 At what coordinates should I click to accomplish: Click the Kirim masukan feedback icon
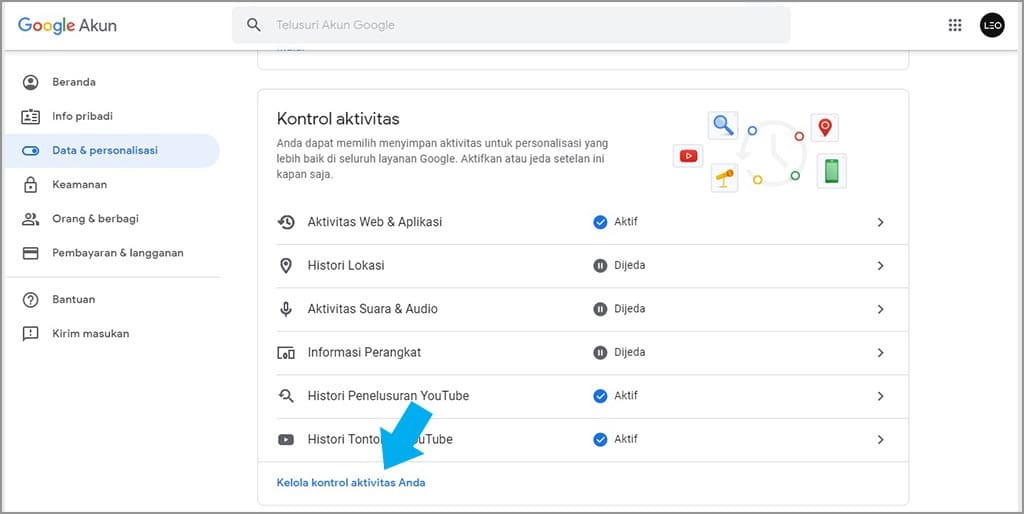click(x=31, y=334)
